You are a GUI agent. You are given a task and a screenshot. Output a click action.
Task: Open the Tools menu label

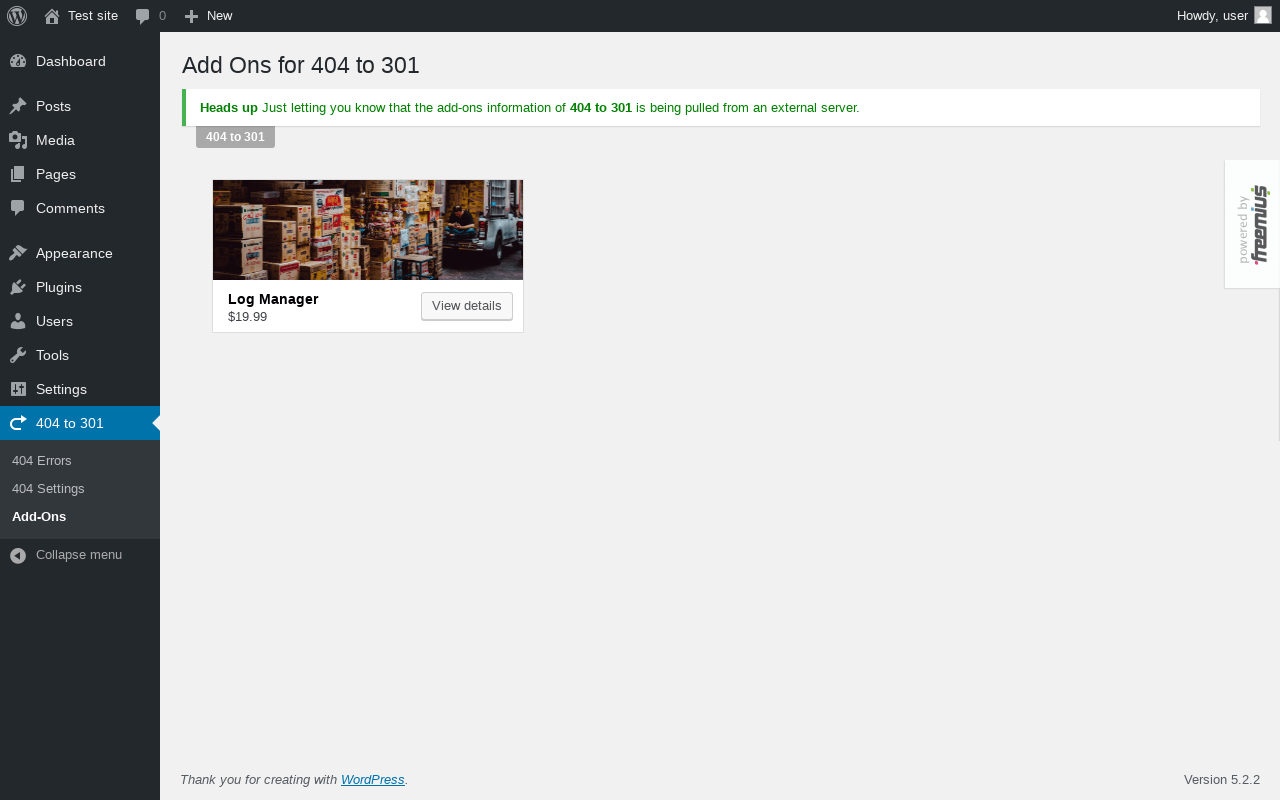coord(52,355)
